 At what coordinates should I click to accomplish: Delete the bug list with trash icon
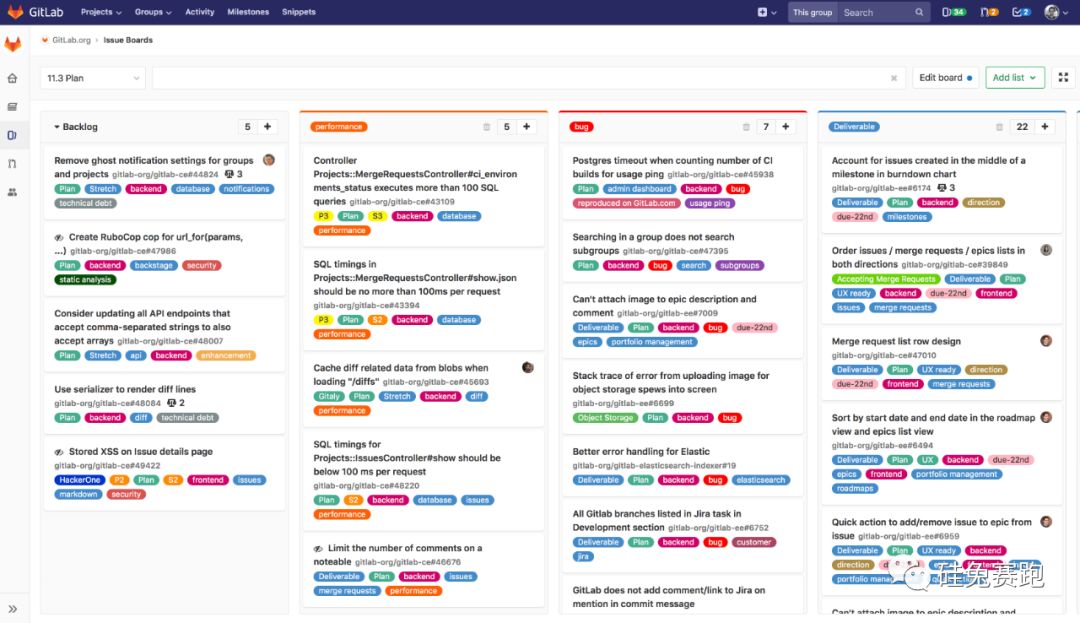point(746,127)
